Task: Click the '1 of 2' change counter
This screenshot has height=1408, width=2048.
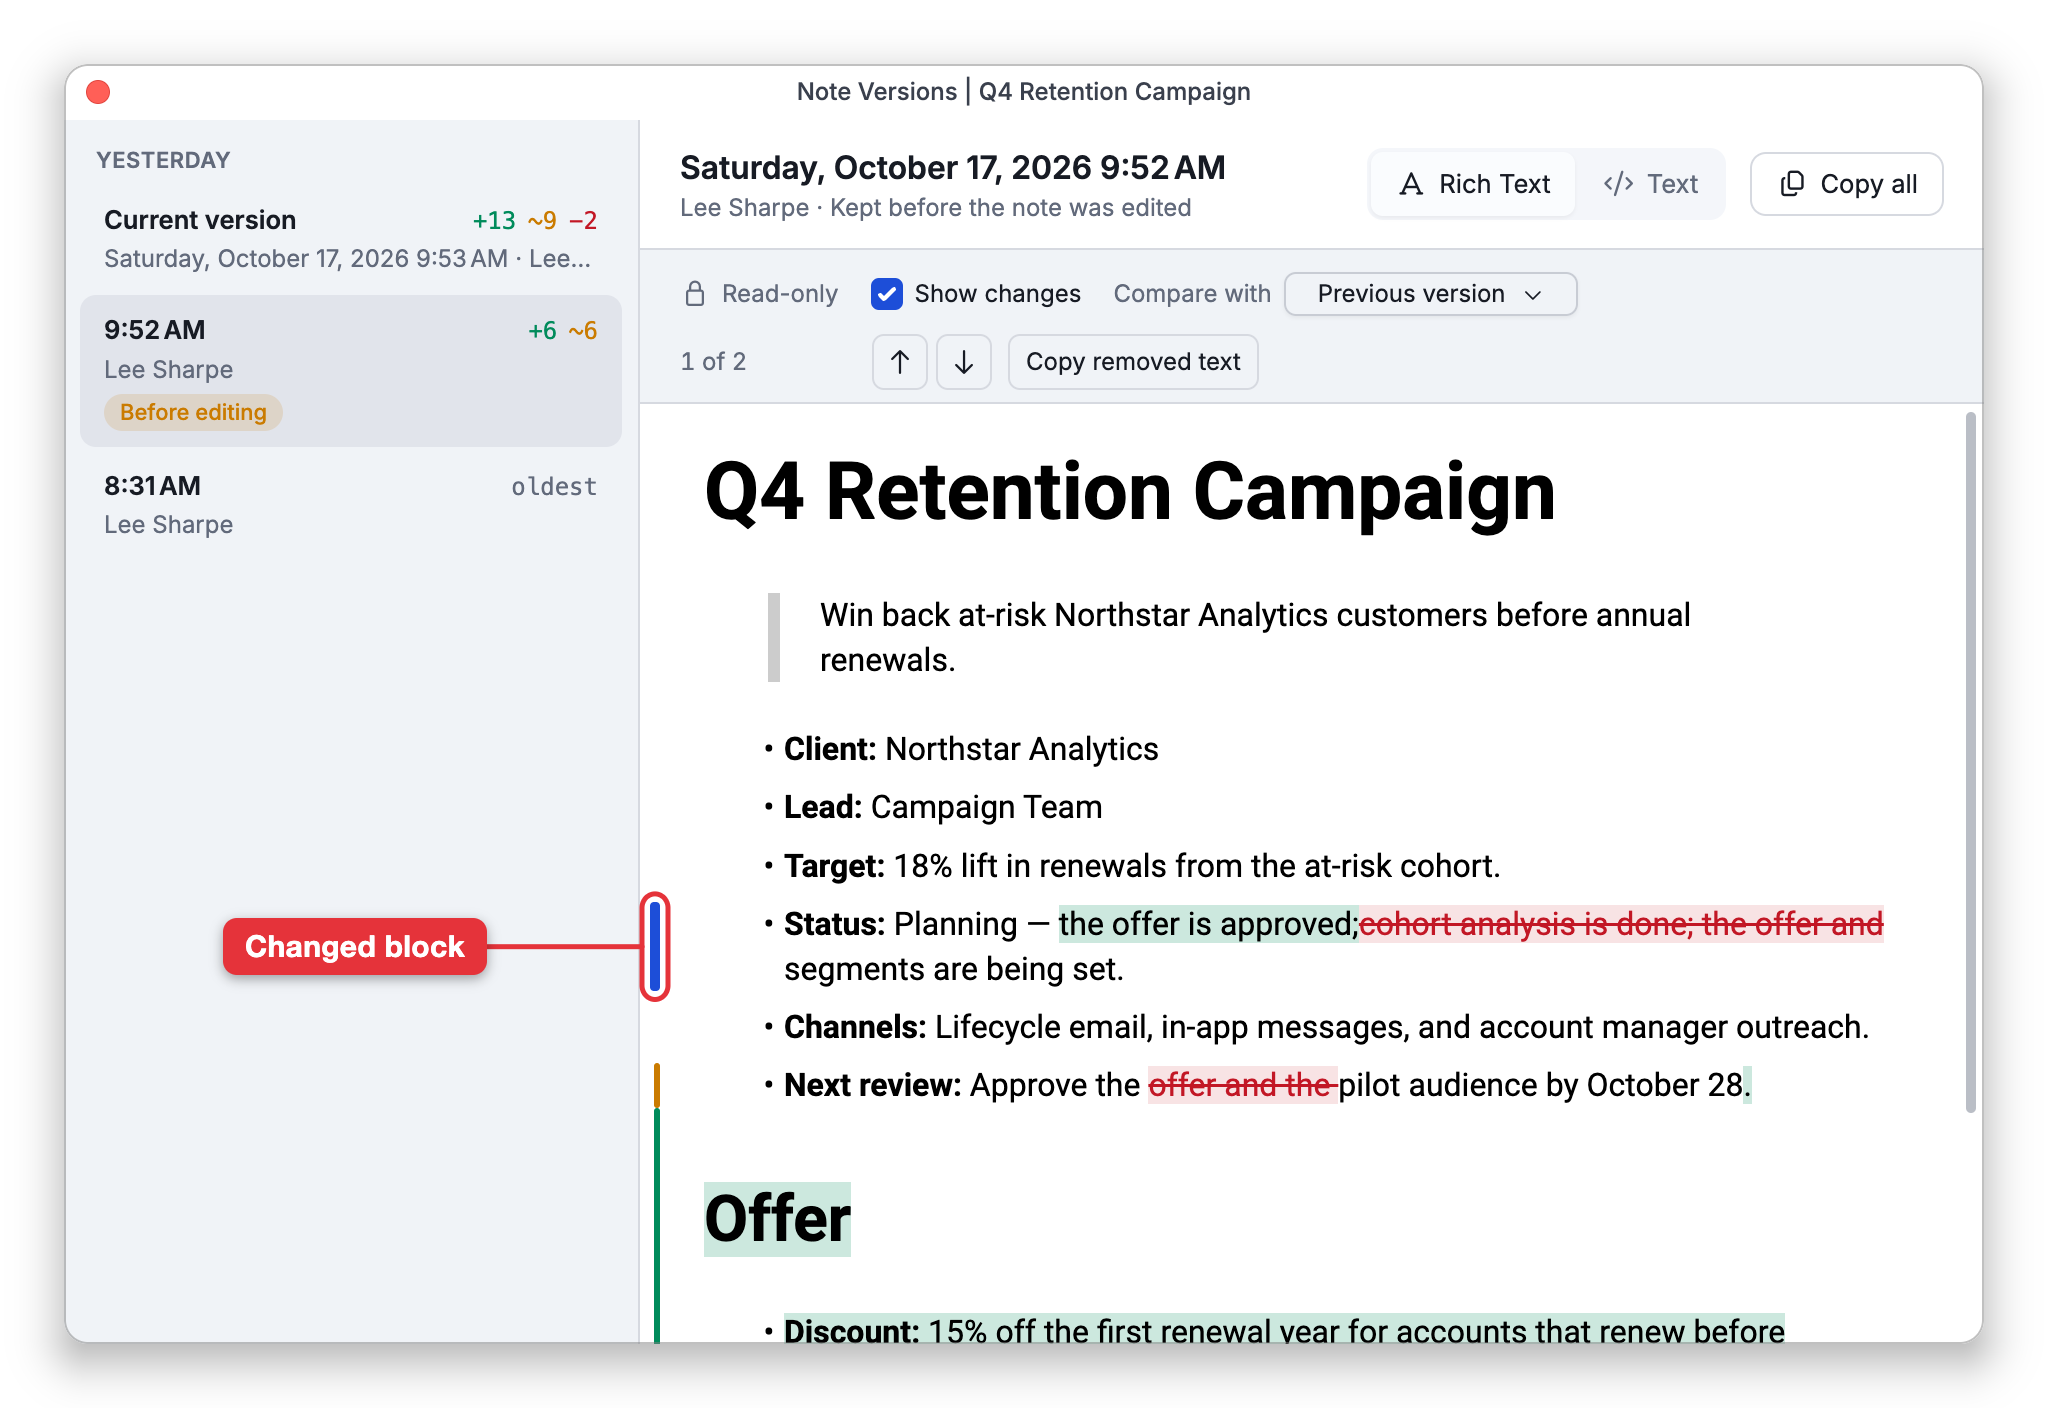Action: tap(713, 362)
